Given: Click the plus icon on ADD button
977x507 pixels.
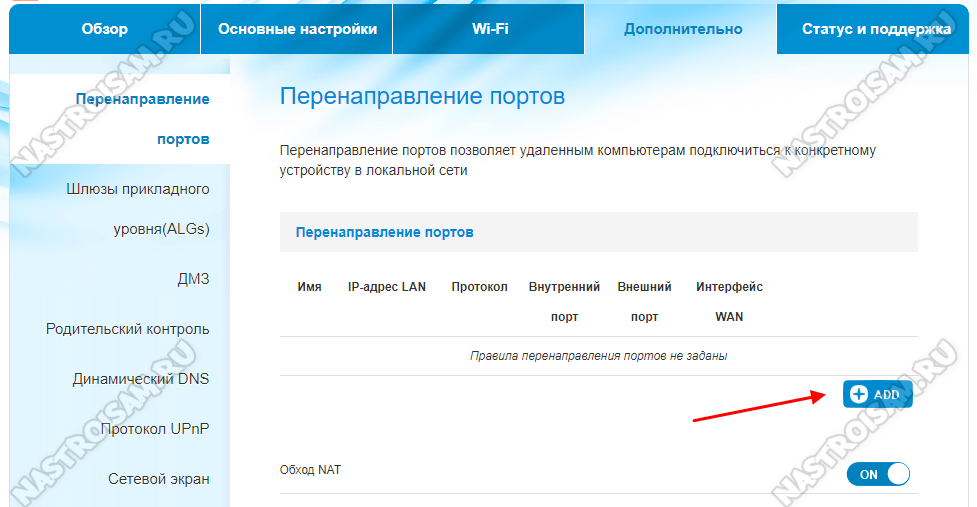Looking at the screenshot, I should 858,395.
